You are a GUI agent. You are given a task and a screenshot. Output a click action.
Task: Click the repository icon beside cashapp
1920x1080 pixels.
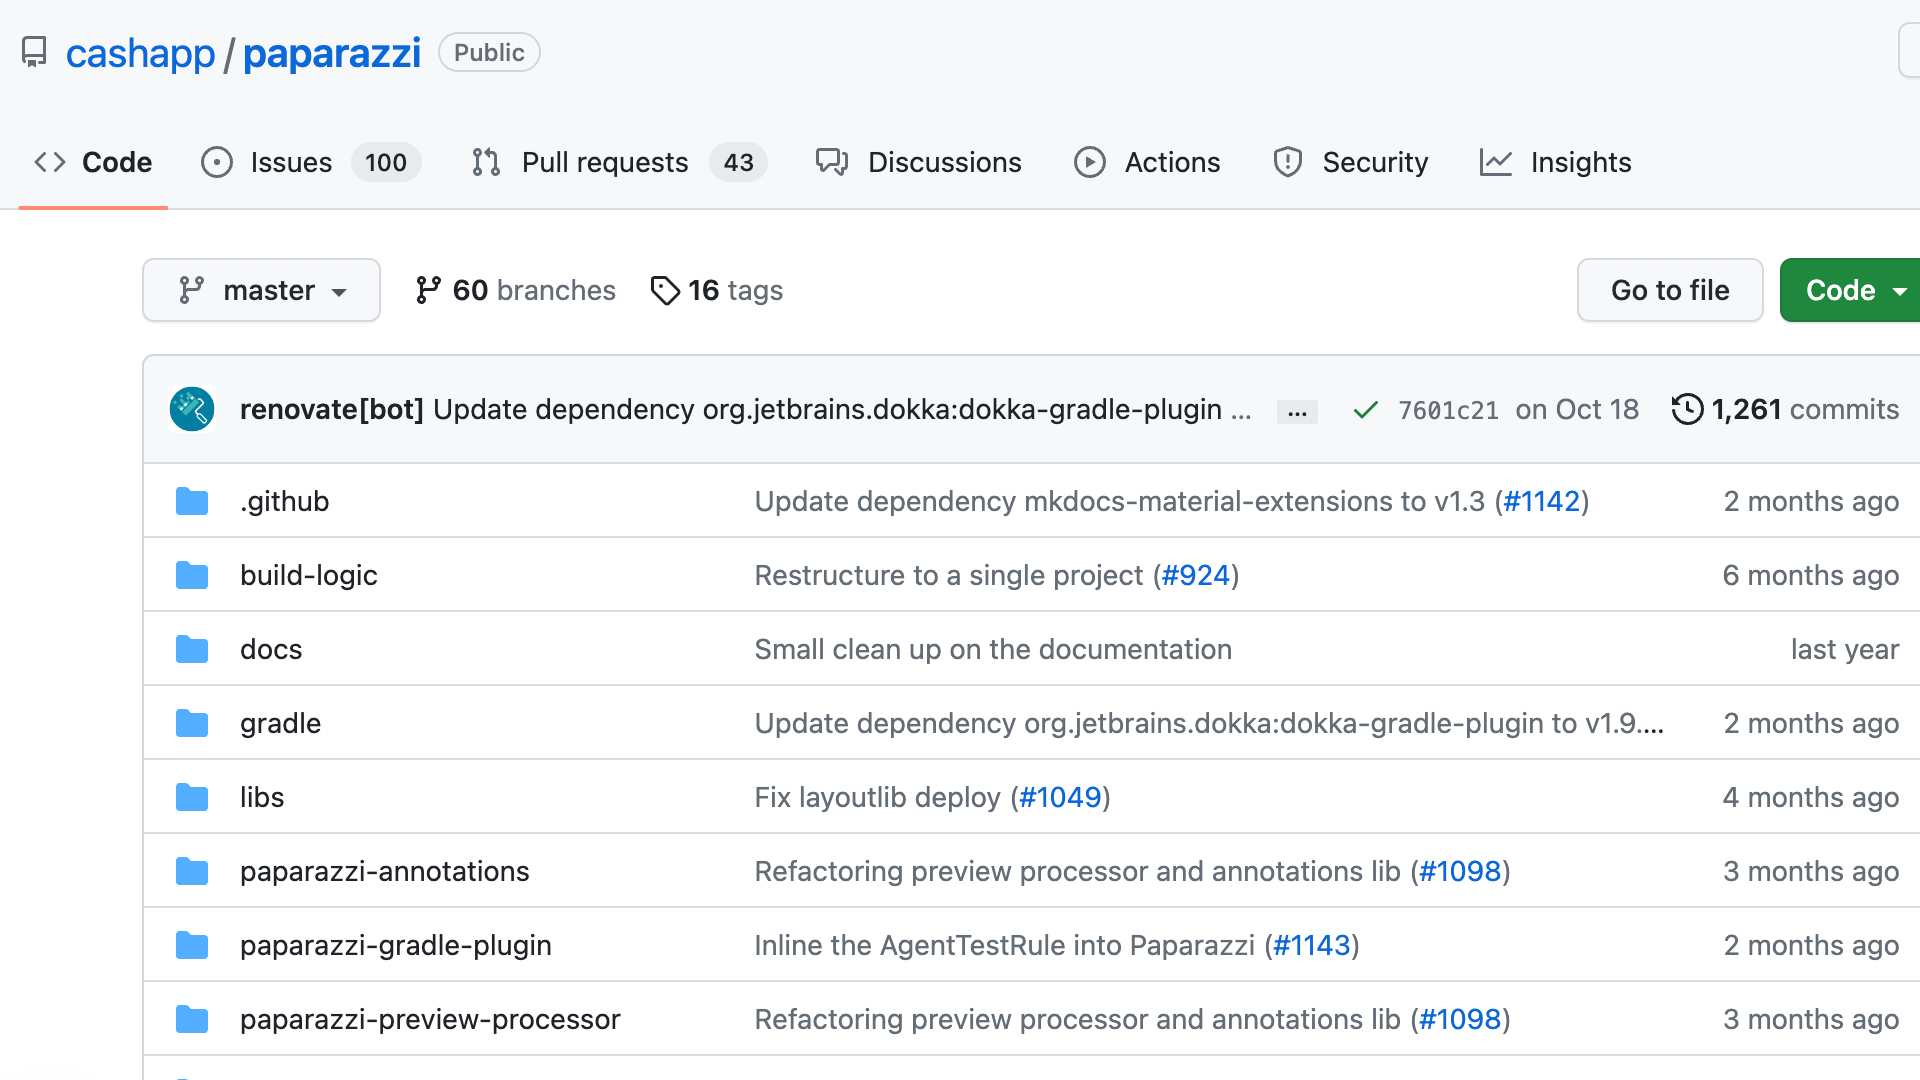pyautogui.click(x=34, y=52)
